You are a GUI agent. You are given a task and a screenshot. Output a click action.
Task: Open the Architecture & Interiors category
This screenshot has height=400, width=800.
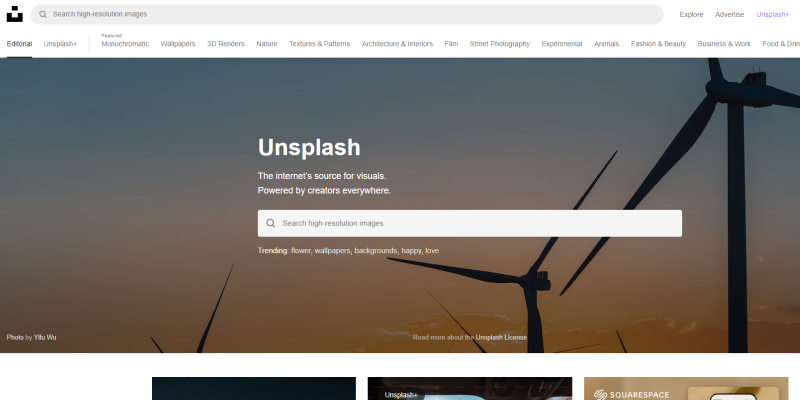(397, 44)
